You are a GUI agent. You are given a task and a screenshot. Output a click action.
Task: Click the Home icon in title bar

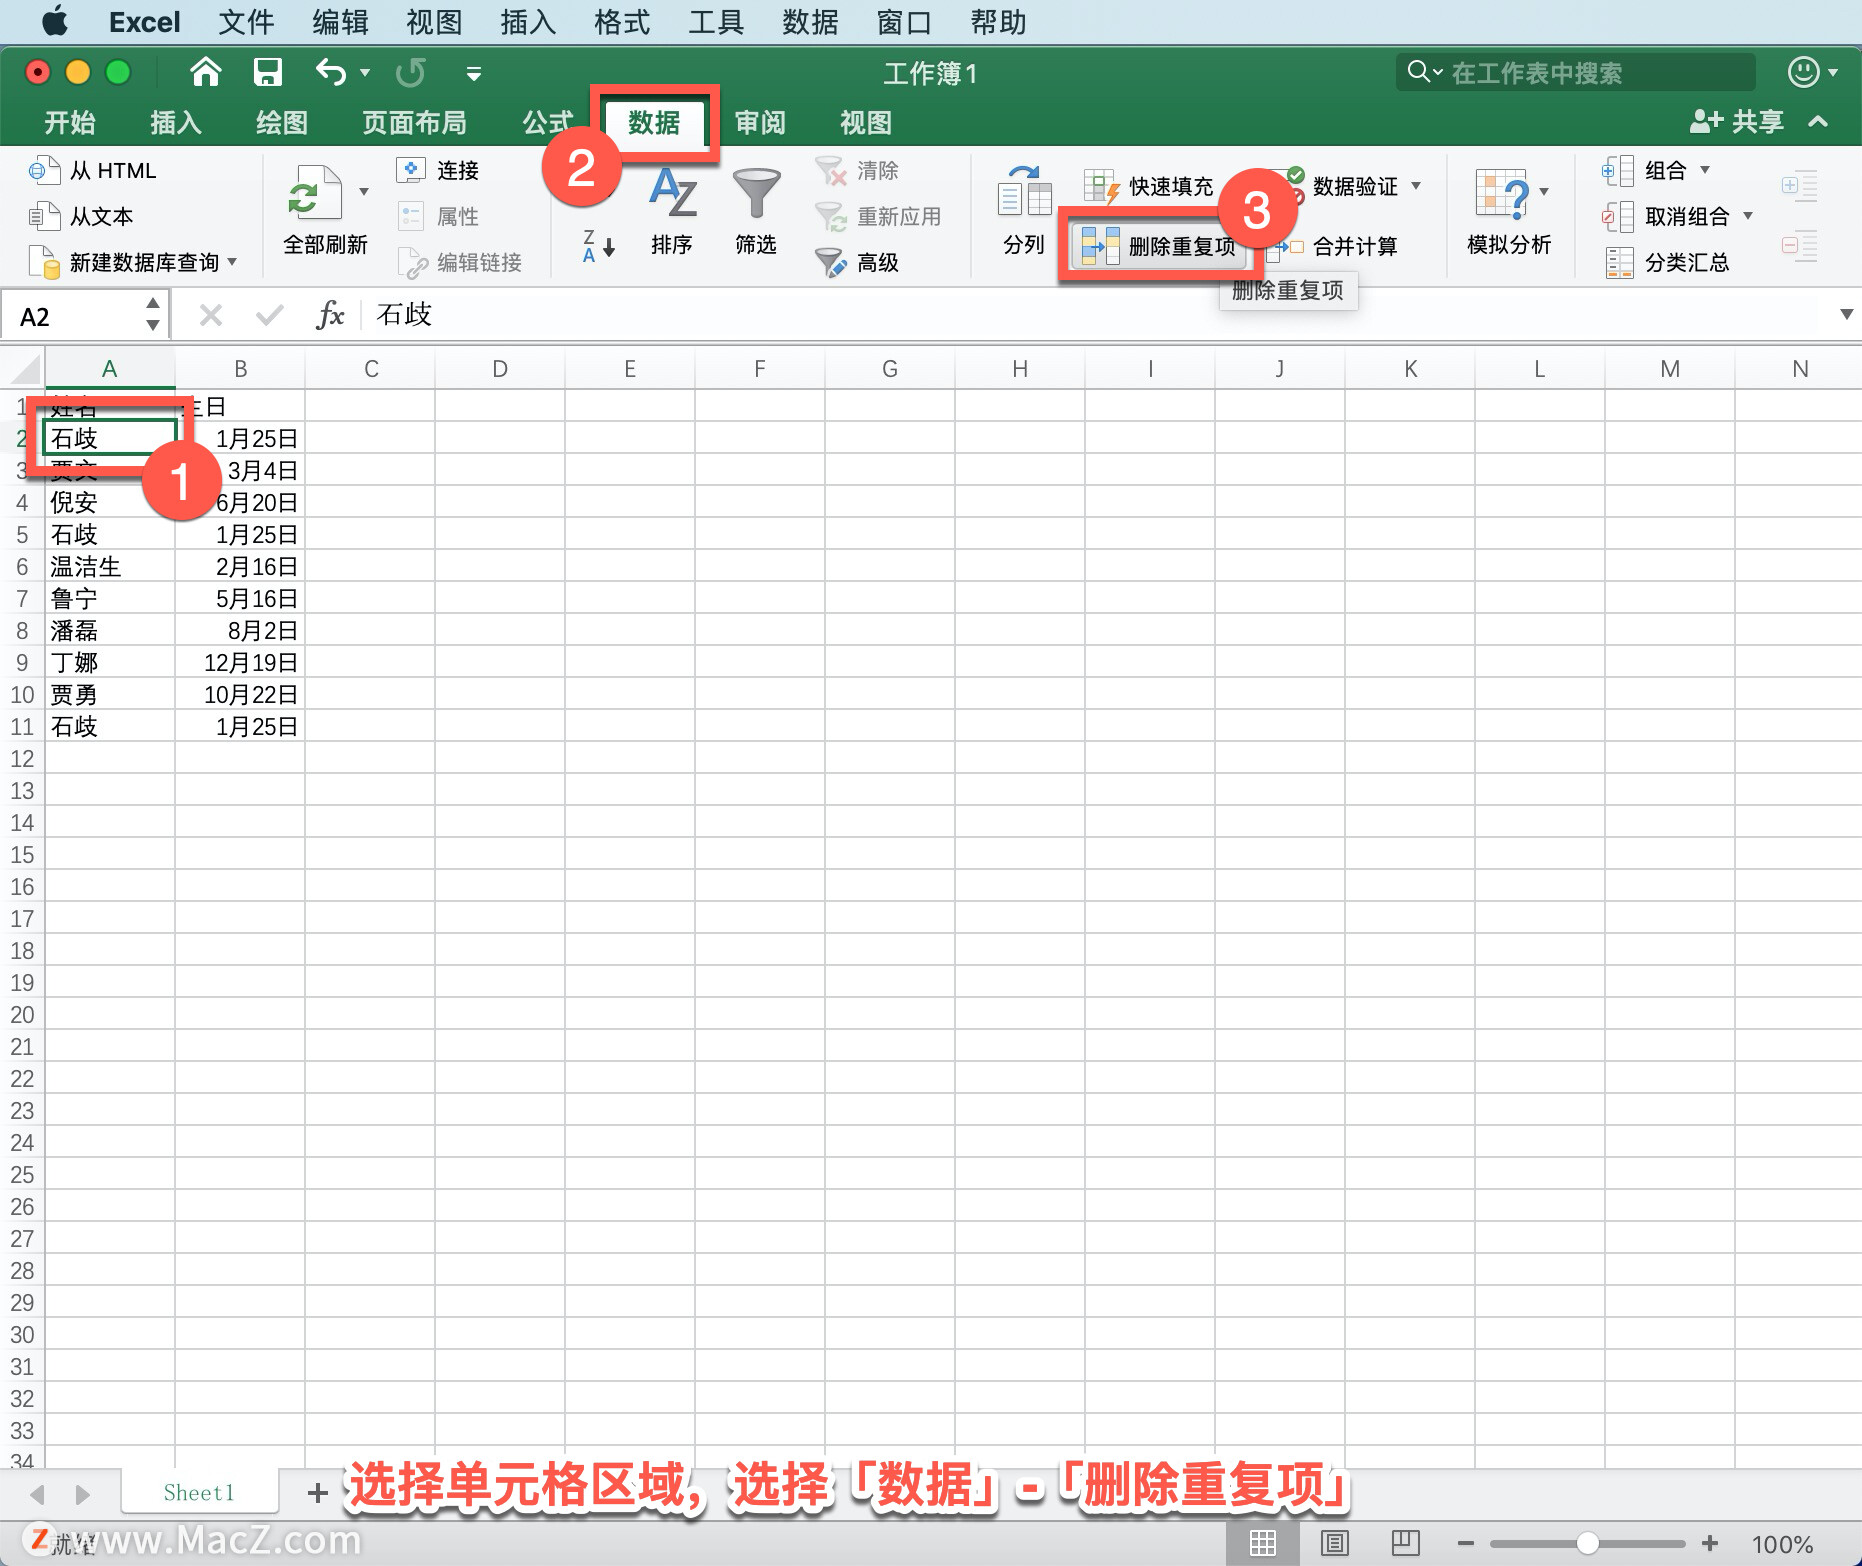pyautogui.click(x=206, y=72)
